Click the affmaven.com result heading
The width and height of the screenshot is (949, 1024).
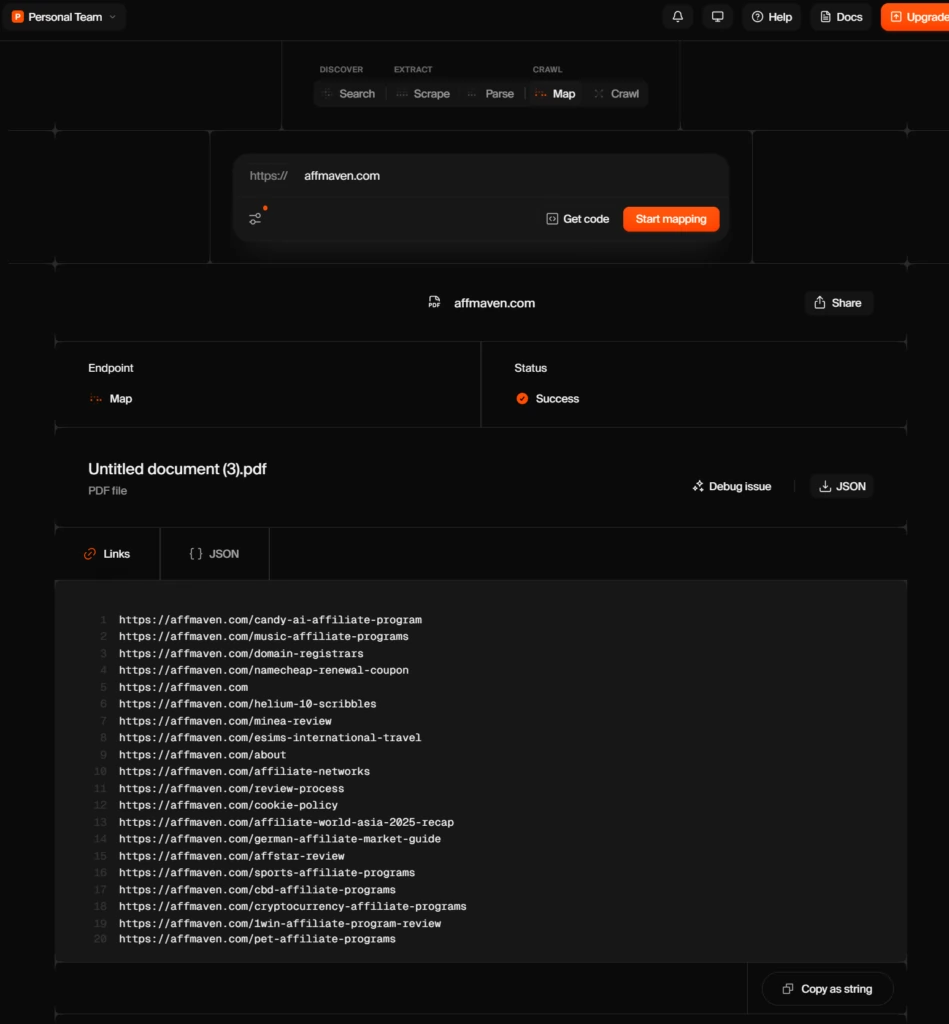(x=494, y=303)
